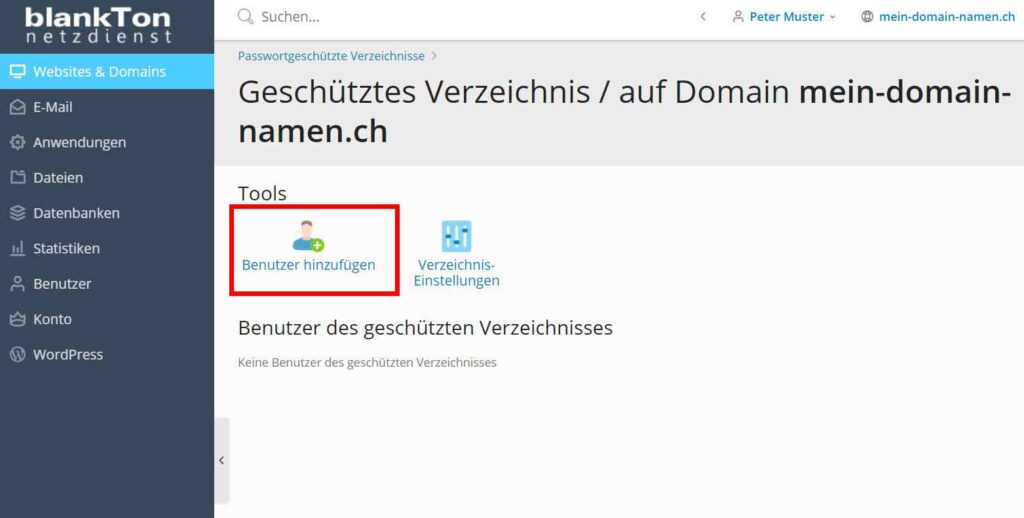Select Websites & Domains in the sidebar
Image resolution: width=1024 pixels, height=518 pixels.
[99, 71]
